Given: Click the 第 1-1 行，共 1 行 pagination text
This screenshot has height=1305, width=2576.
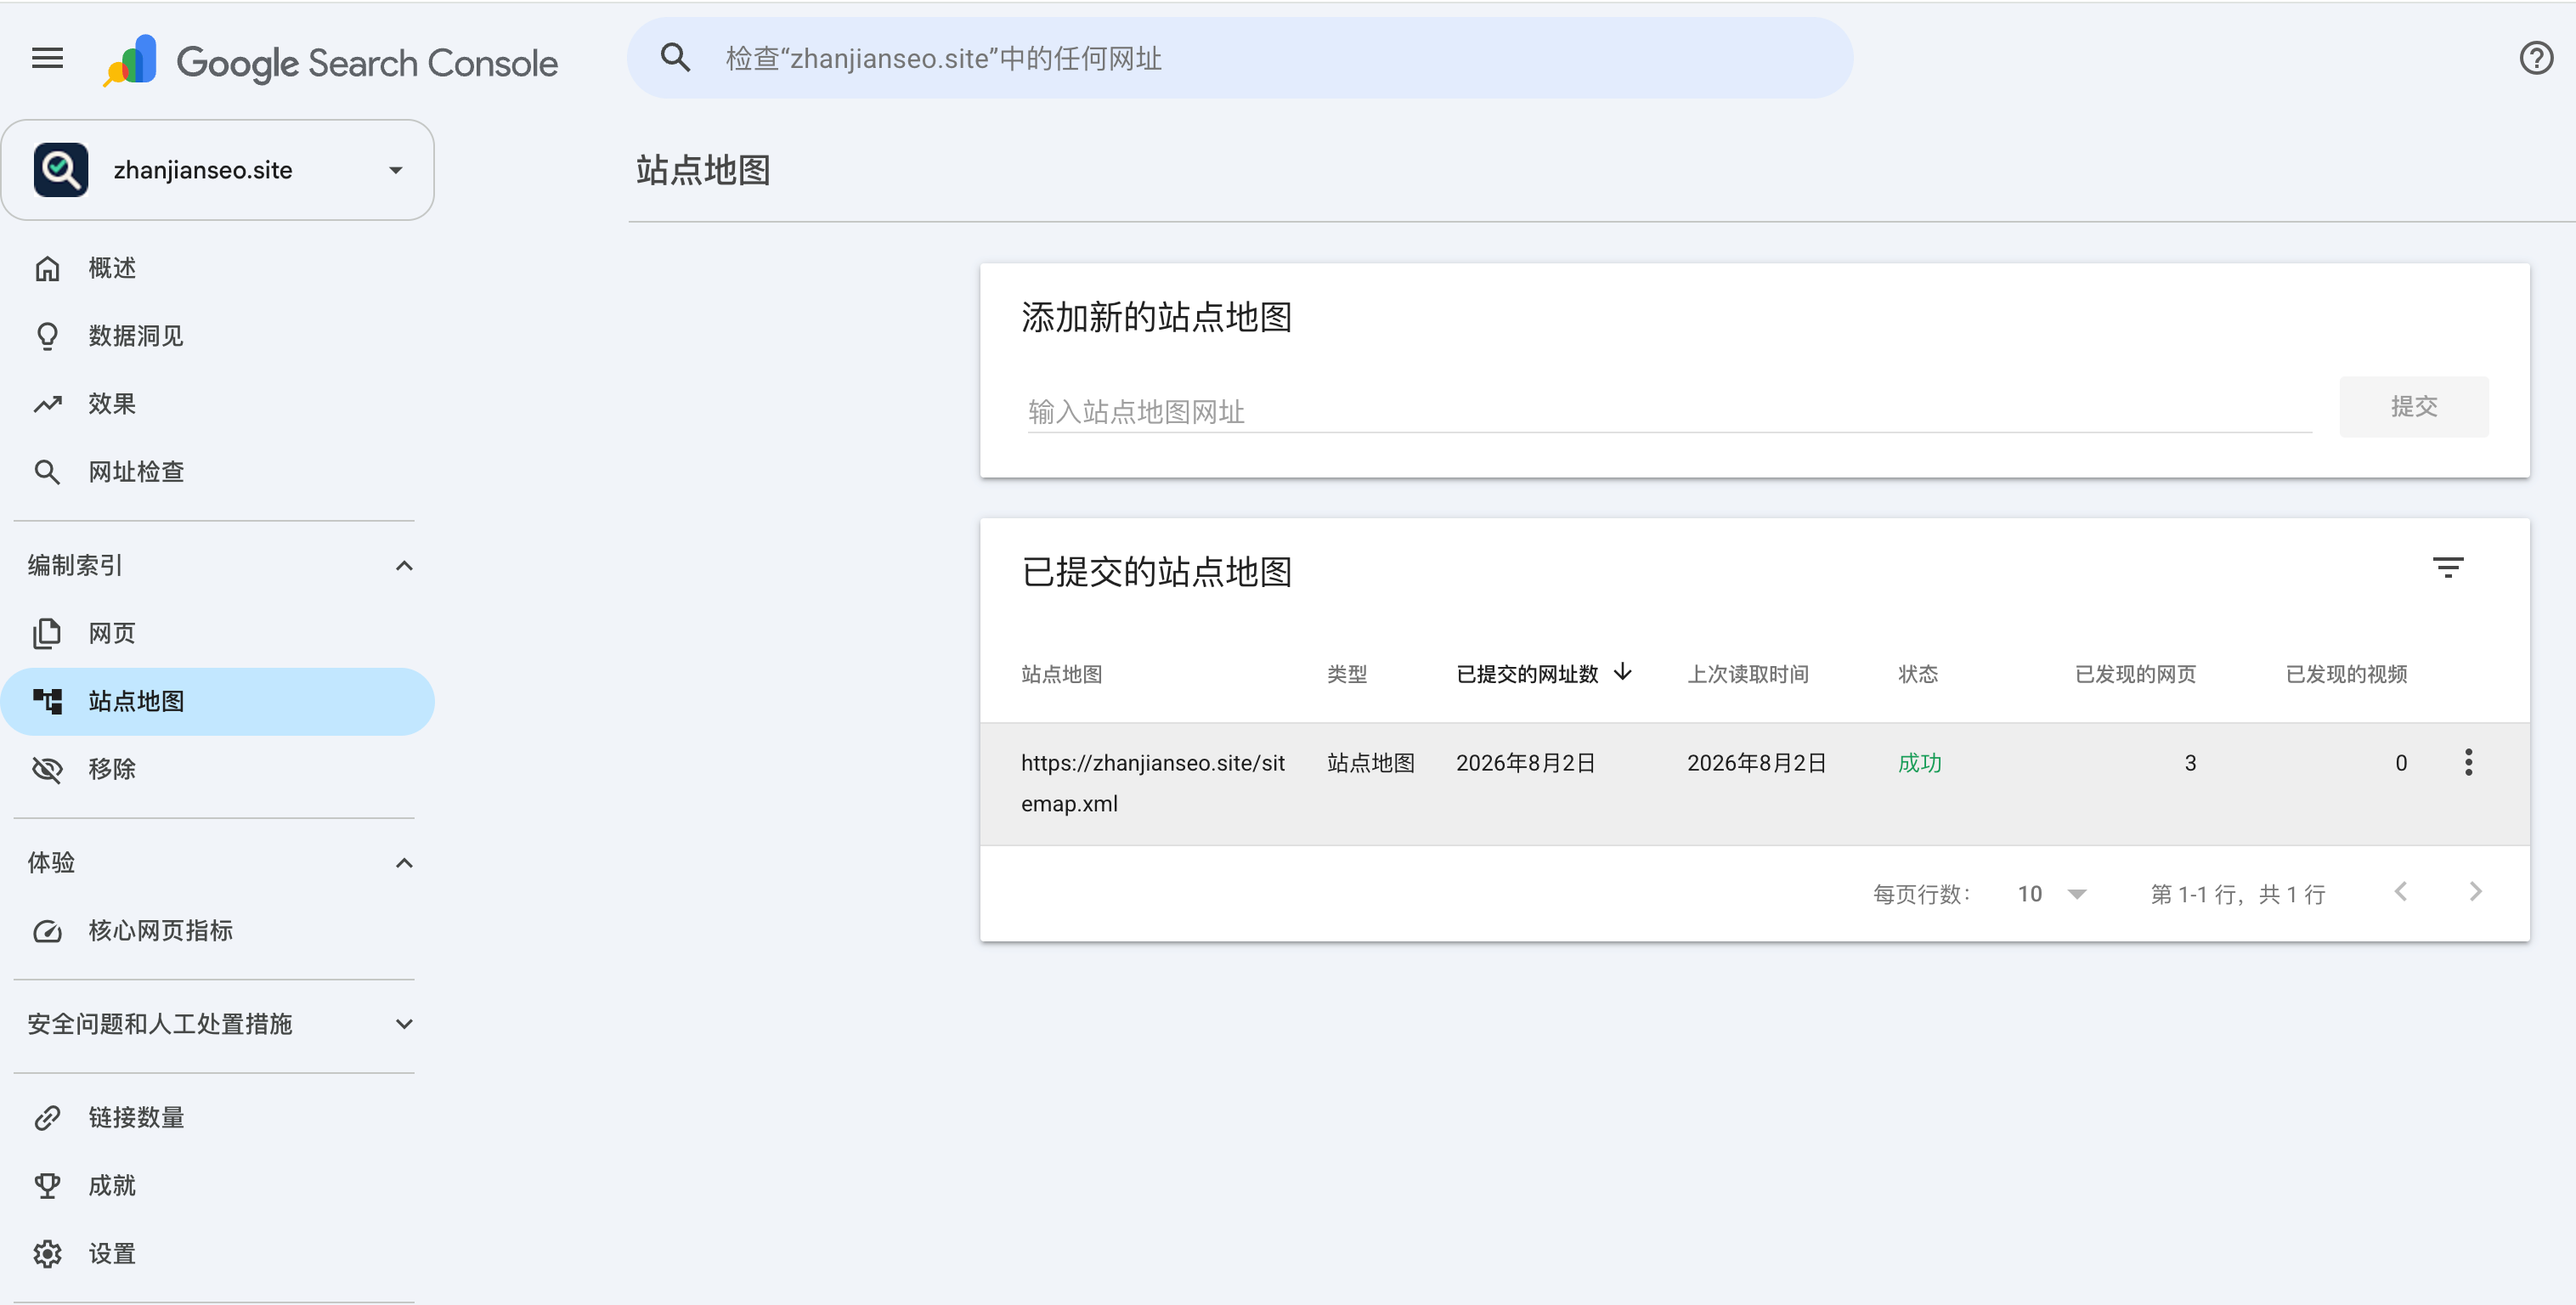Looking at the screenshot, I should tap(2238, 894).
